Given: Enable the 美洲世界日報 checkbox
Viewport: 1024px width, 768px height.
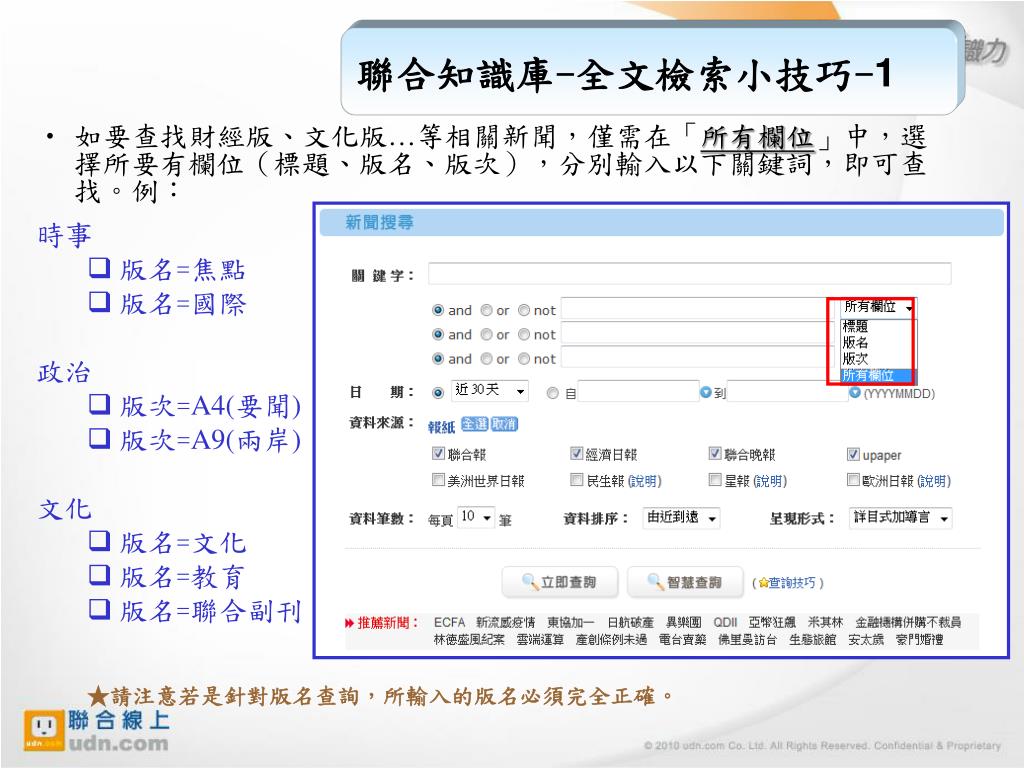Looking at the screenshot, I should pyautogui.click(x=438, y=480).
